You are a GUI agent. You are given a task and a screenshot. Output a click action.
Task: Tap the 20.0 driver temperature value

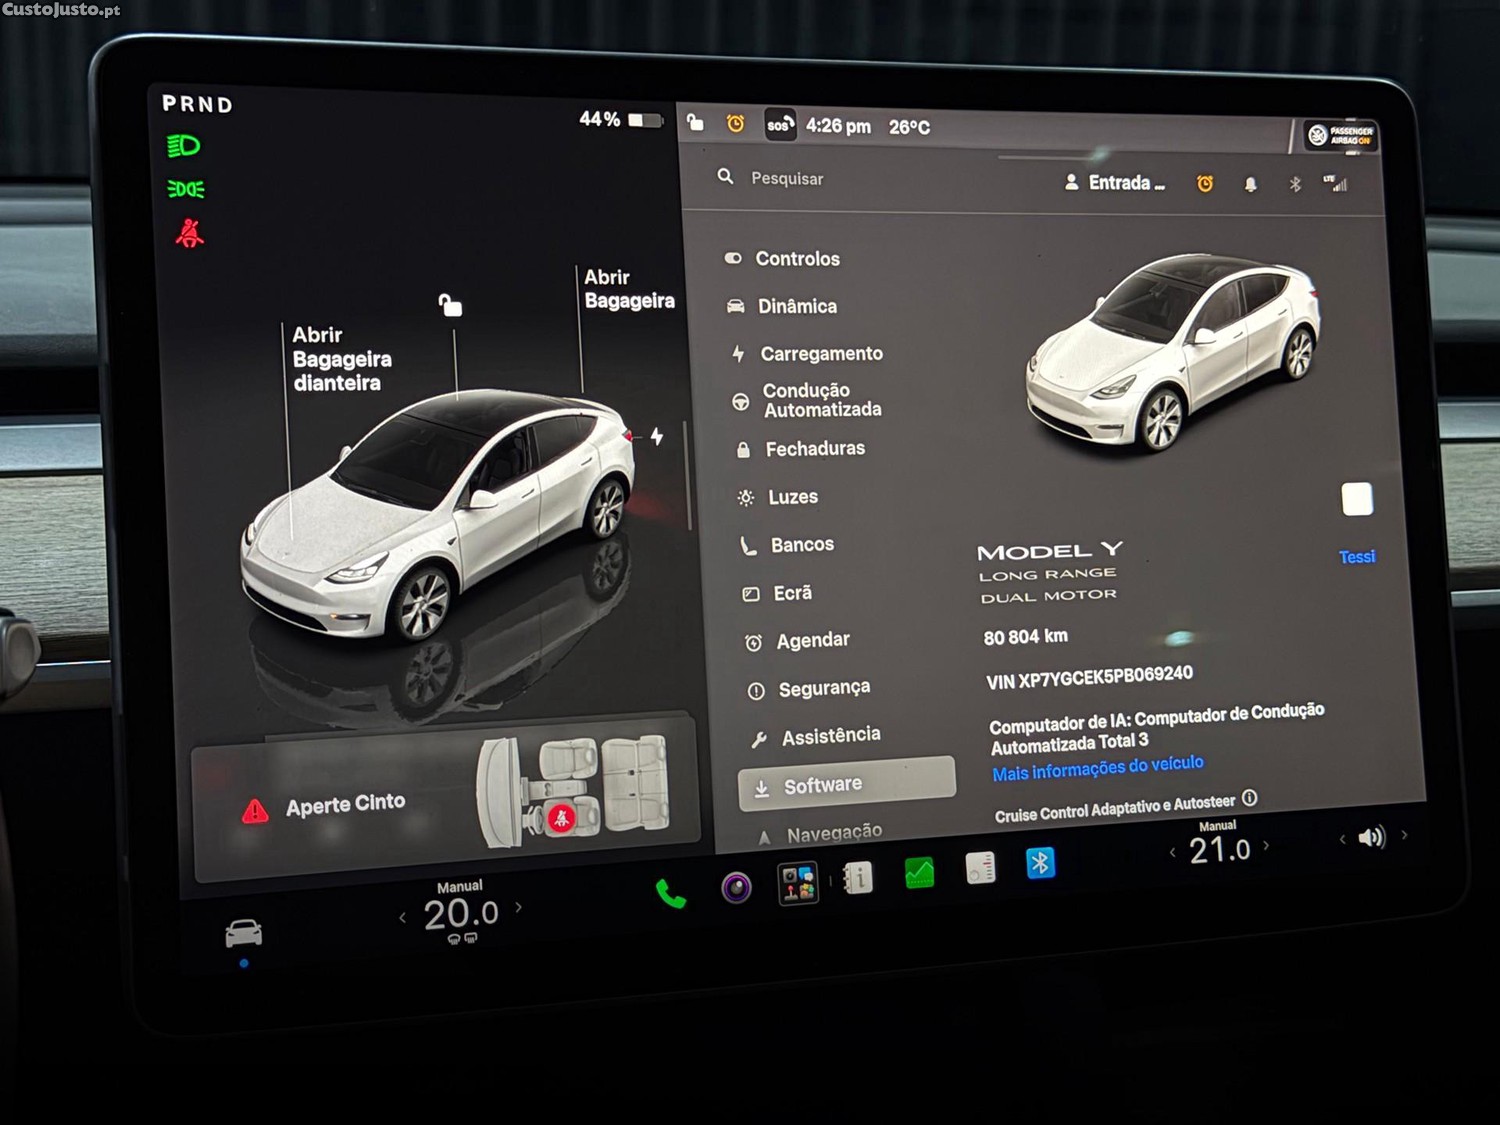(461, 913)
